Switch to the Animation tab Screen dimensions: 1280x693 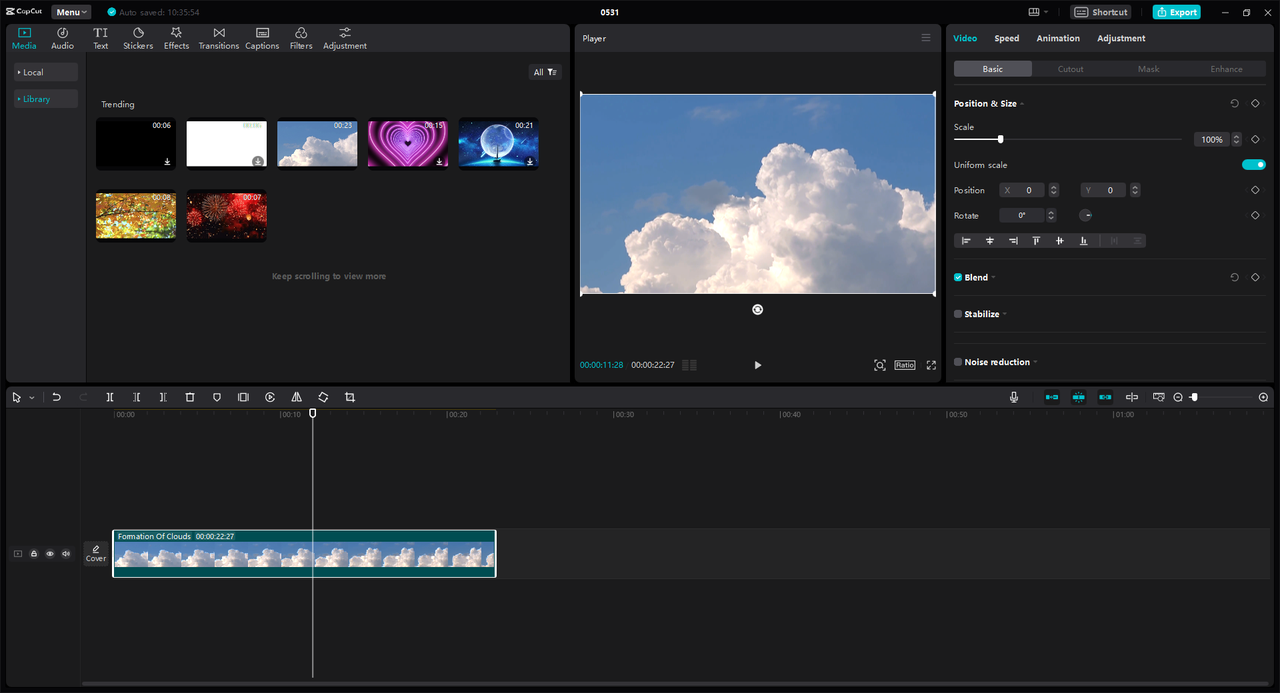click(x=1058, y=38)
